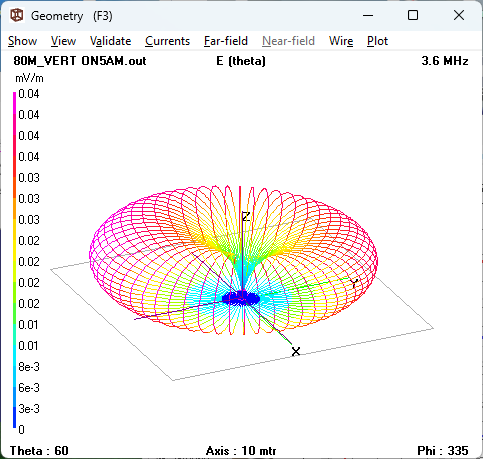483x459 pixels.
Task: Click the 4nec2 cube icon in title bar
Action: coord(17,15)
